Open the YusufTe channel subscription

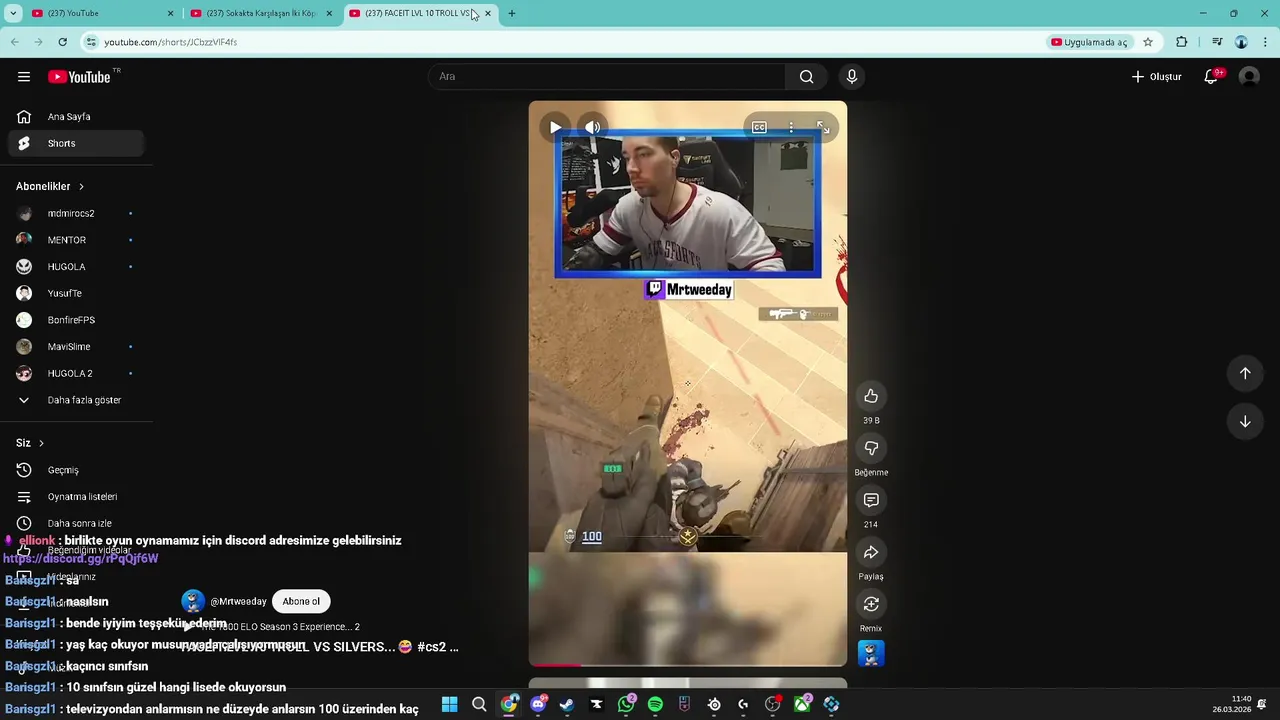tap(76, 293)
